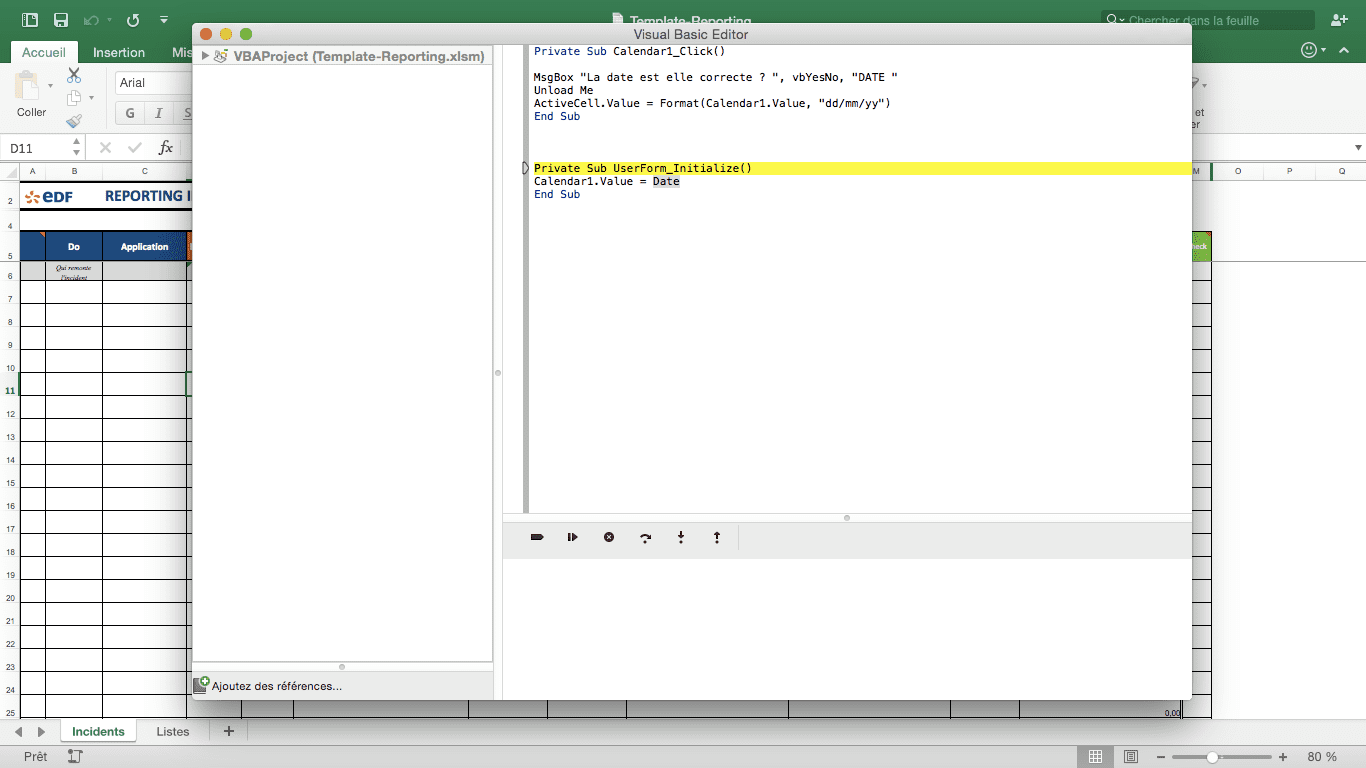Save the workbook with the floppy icon
Screen dimensions: 1366x768
[x=61, y=20]
